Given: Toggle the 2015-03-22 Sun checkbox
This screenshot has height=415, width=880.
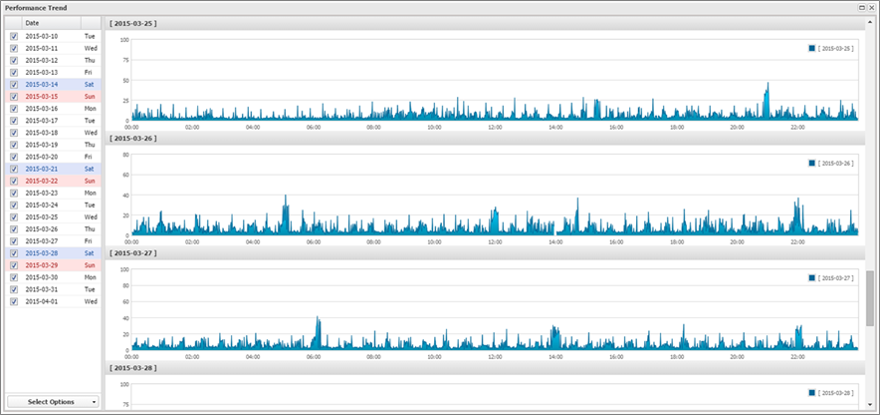Looking at the screenshot, I should (14, 181).
